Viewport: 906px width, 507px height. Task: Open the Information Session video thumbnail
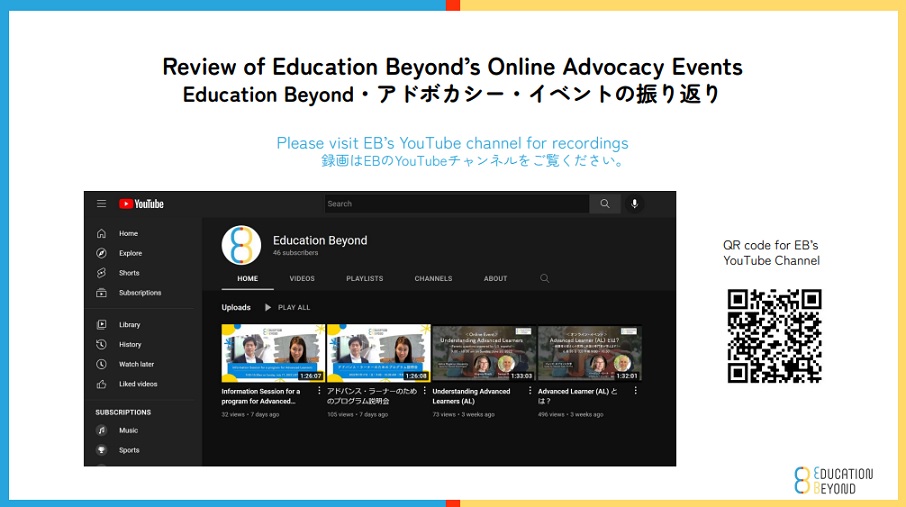pyautogui.click(x=273, y=353)
